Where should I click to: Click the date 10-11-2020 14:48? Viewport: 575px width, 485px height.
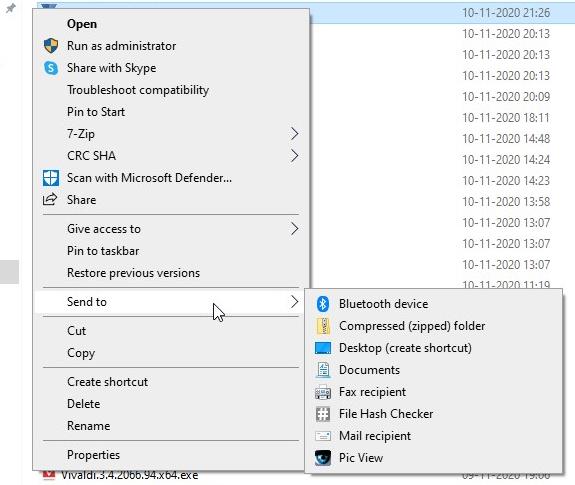506,139
